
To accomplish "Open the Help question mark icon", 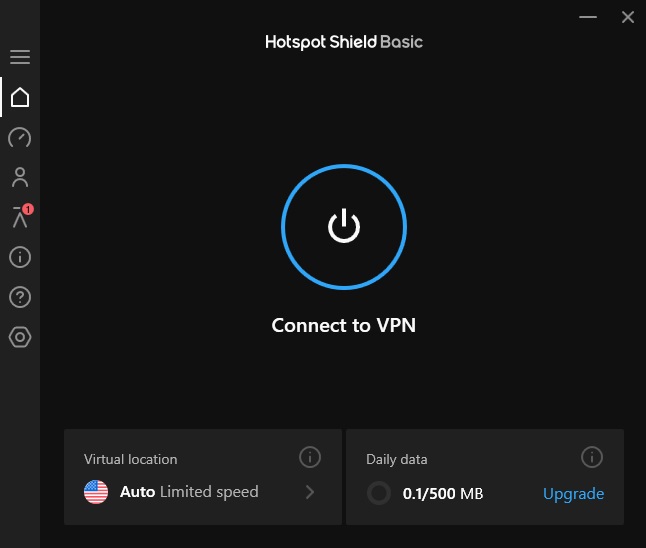I will tap(20, 297).
